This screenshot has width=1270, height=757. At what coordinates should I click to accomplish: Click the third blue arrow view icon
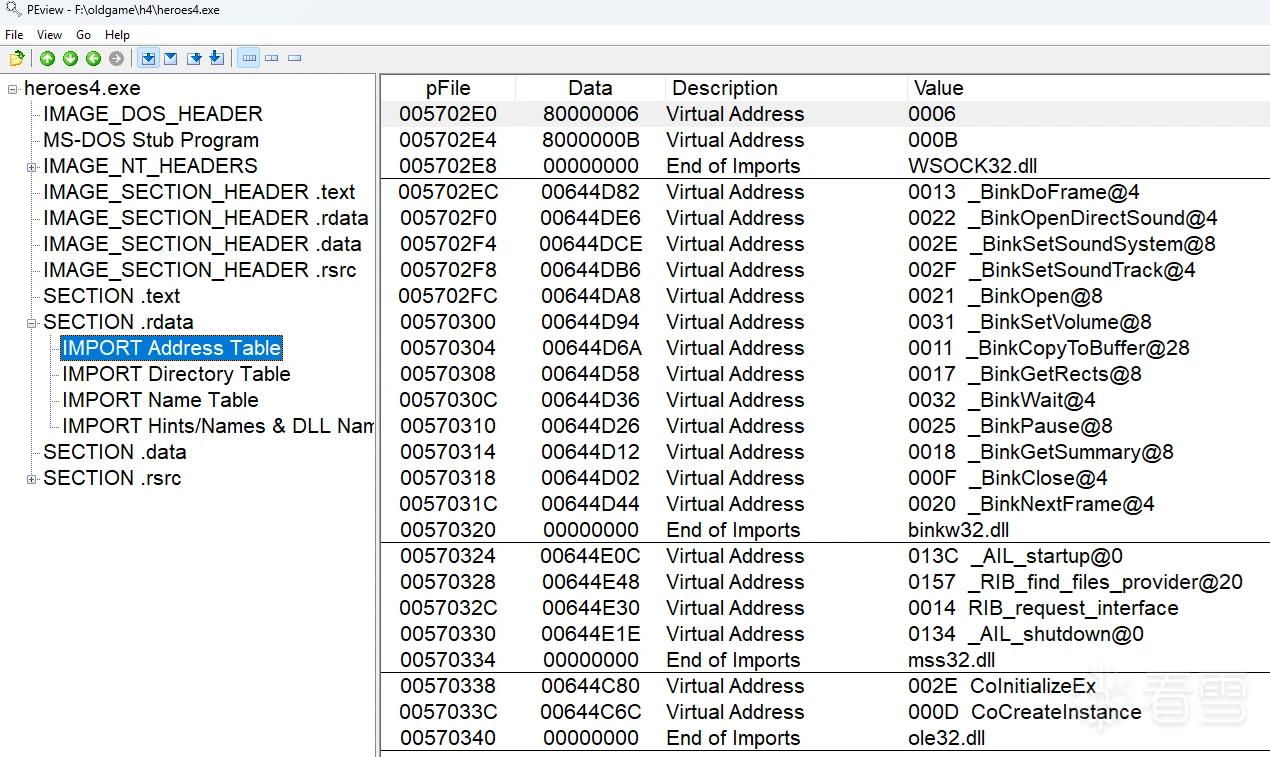coord(195,59)
